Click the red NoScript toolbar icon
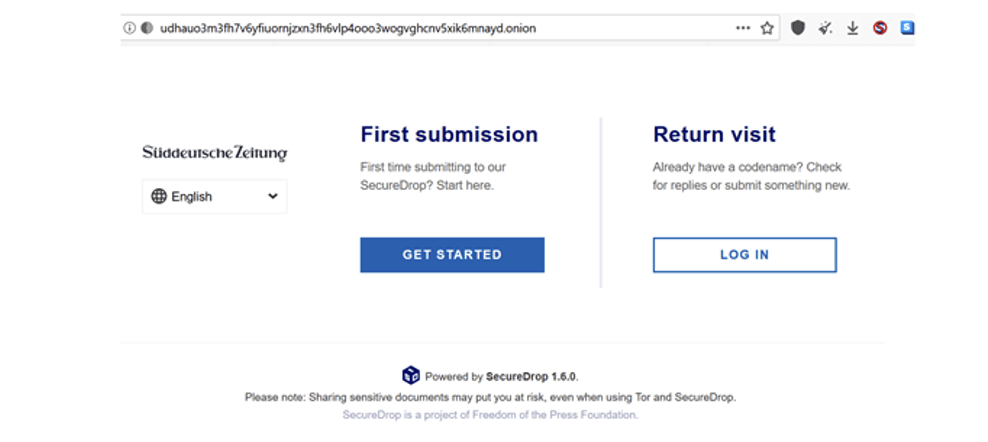The image size is (988, 442). [880, 28]
